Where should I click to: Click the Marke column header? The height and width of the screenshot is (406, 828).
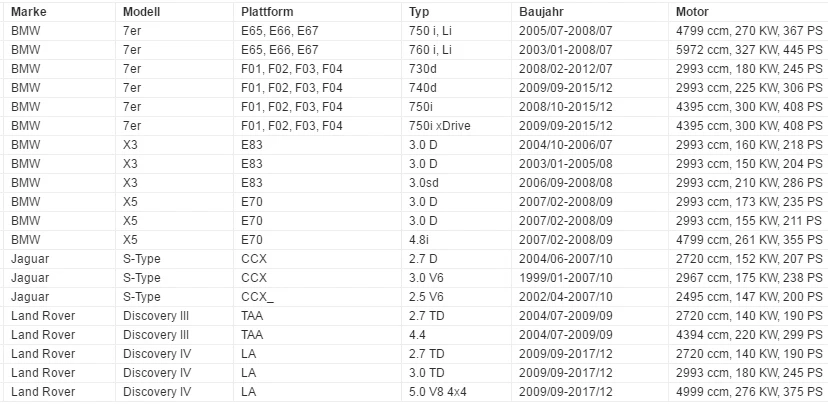coord(59,12)
